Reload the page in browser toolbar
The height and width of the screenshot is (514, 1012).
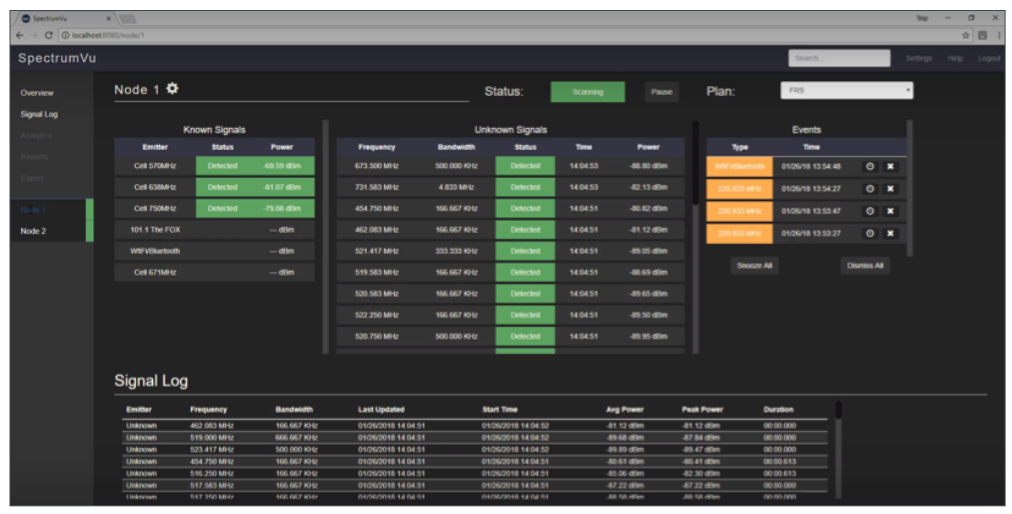pyautogui.click(x=50, y=35)
